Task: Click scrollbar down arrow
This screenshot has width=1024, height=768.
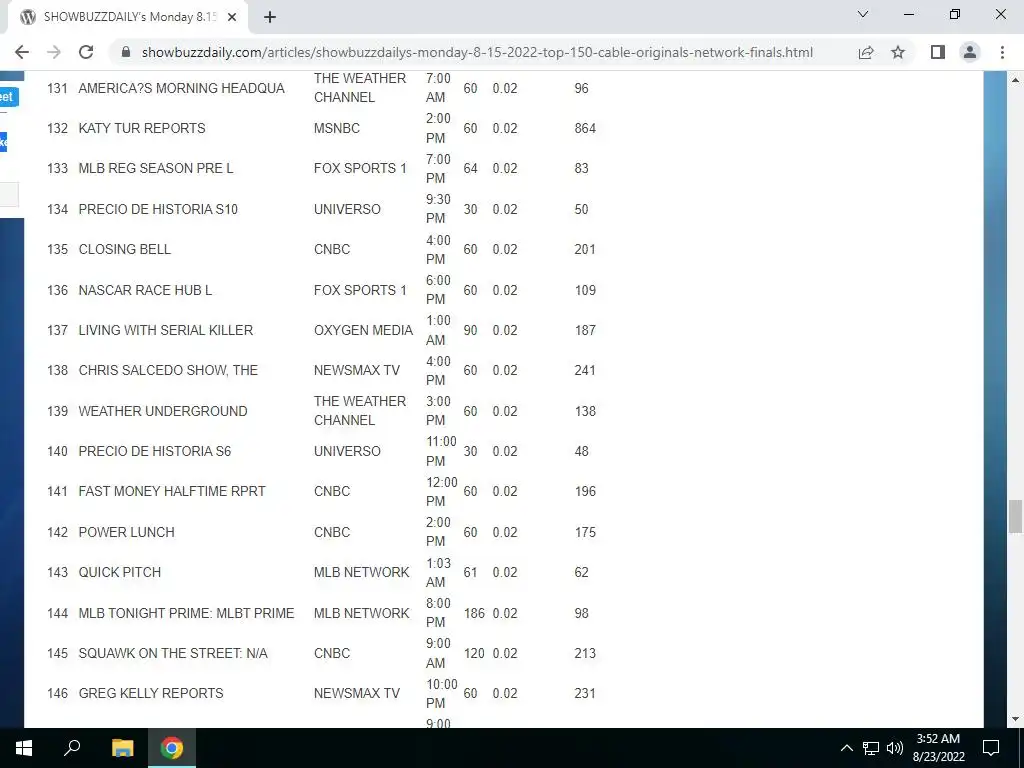Action: (x=1015, y=720)
